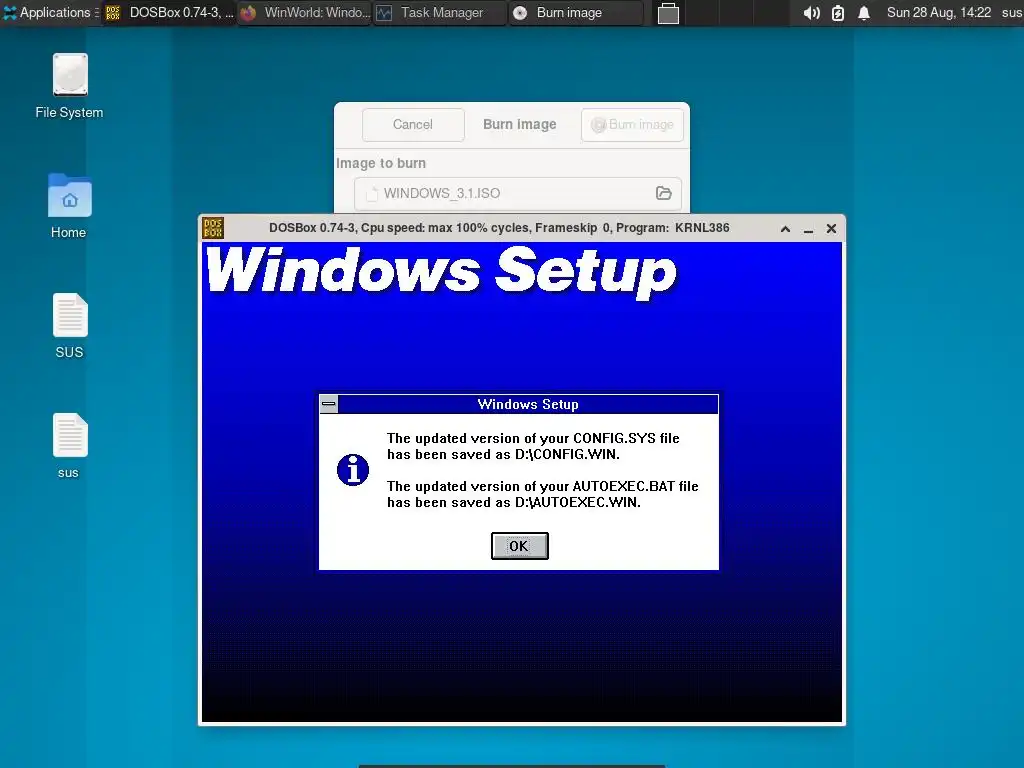Switch to DOSBox 0.74-3 taskbar entry
This screenshot has height=768, width=1024.
click(x=170, y=12)
